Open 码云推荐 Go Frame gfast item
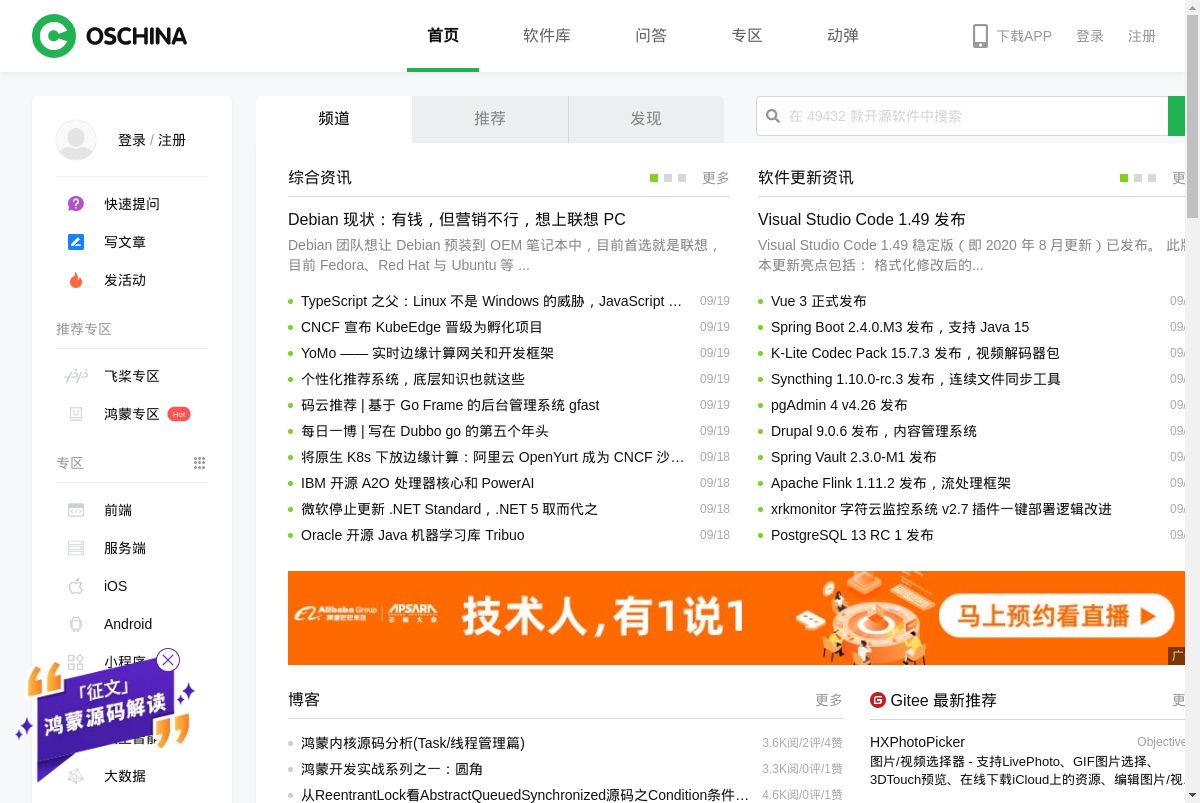This screenshot has height=803, width=1200. click(450, 405)
